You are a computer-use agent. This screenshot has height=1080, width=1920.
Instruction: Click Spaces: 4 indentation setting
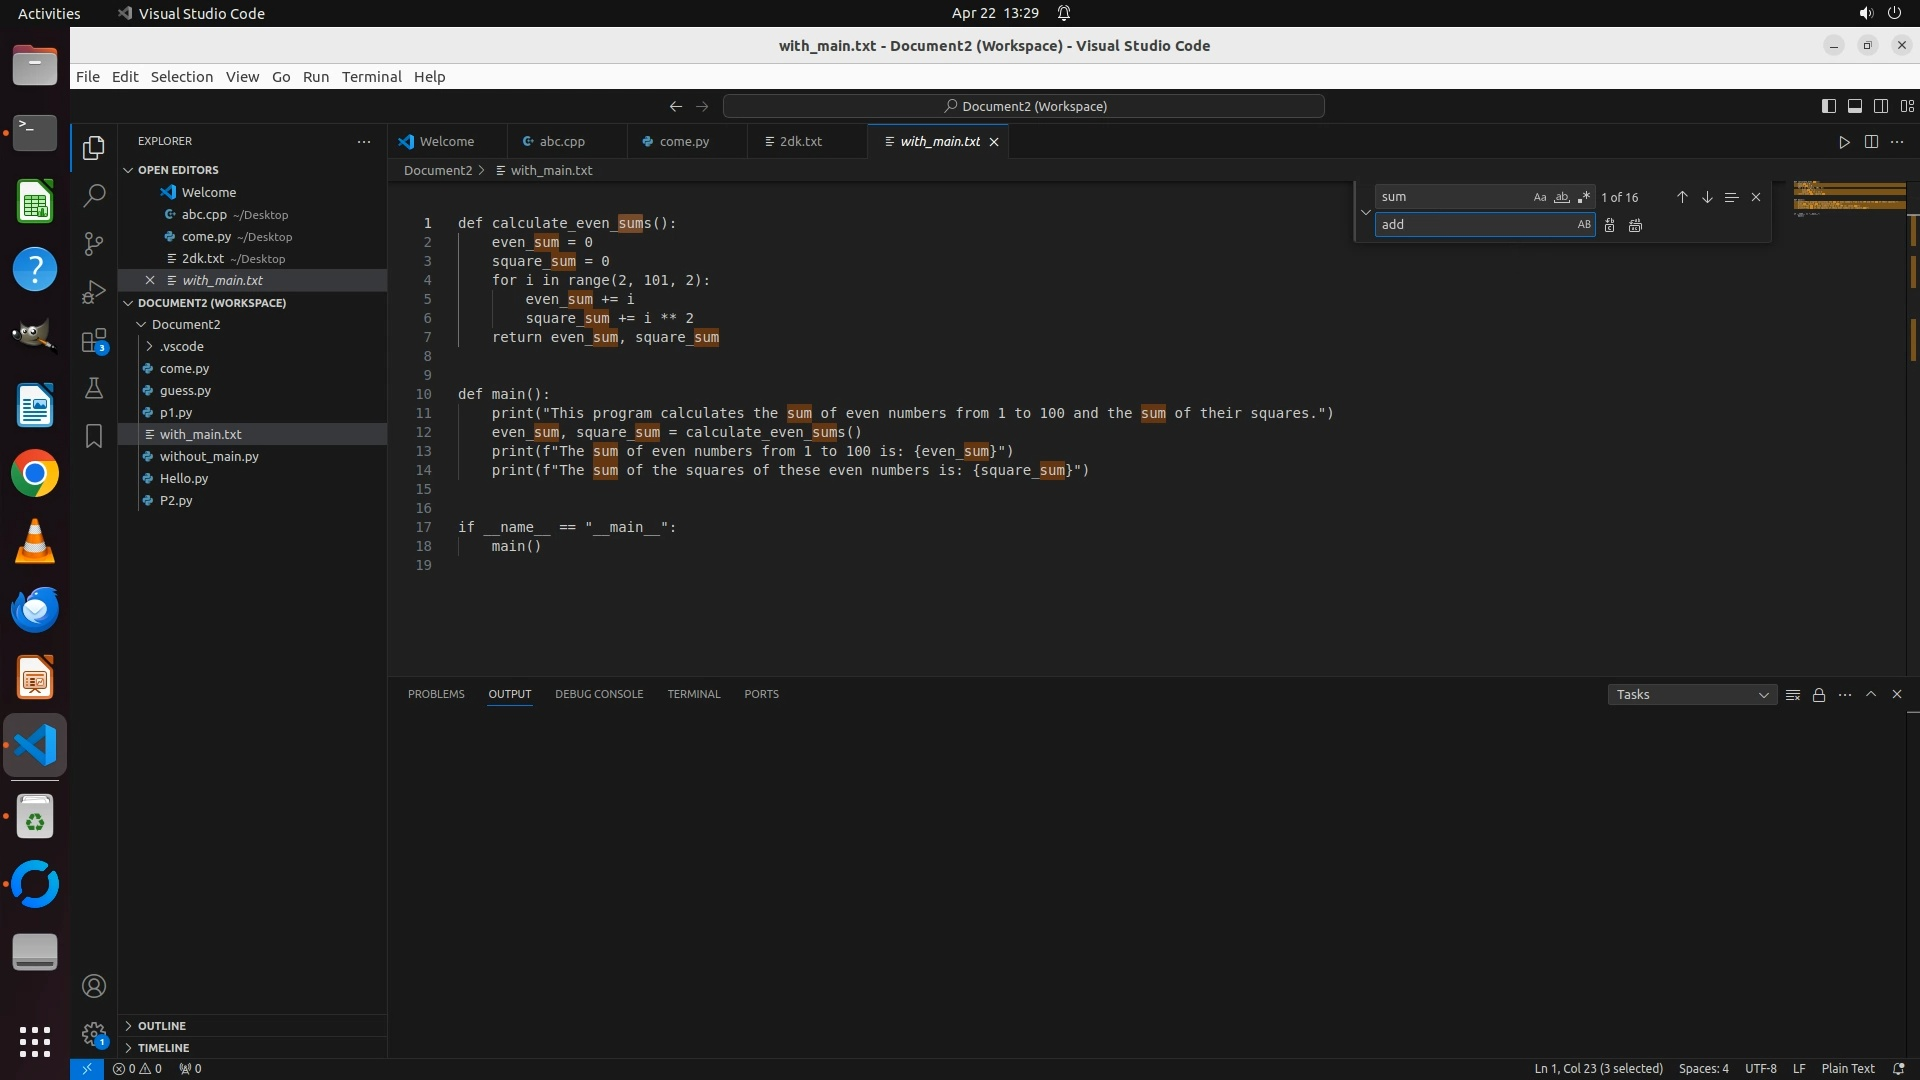[1703, 1068]
